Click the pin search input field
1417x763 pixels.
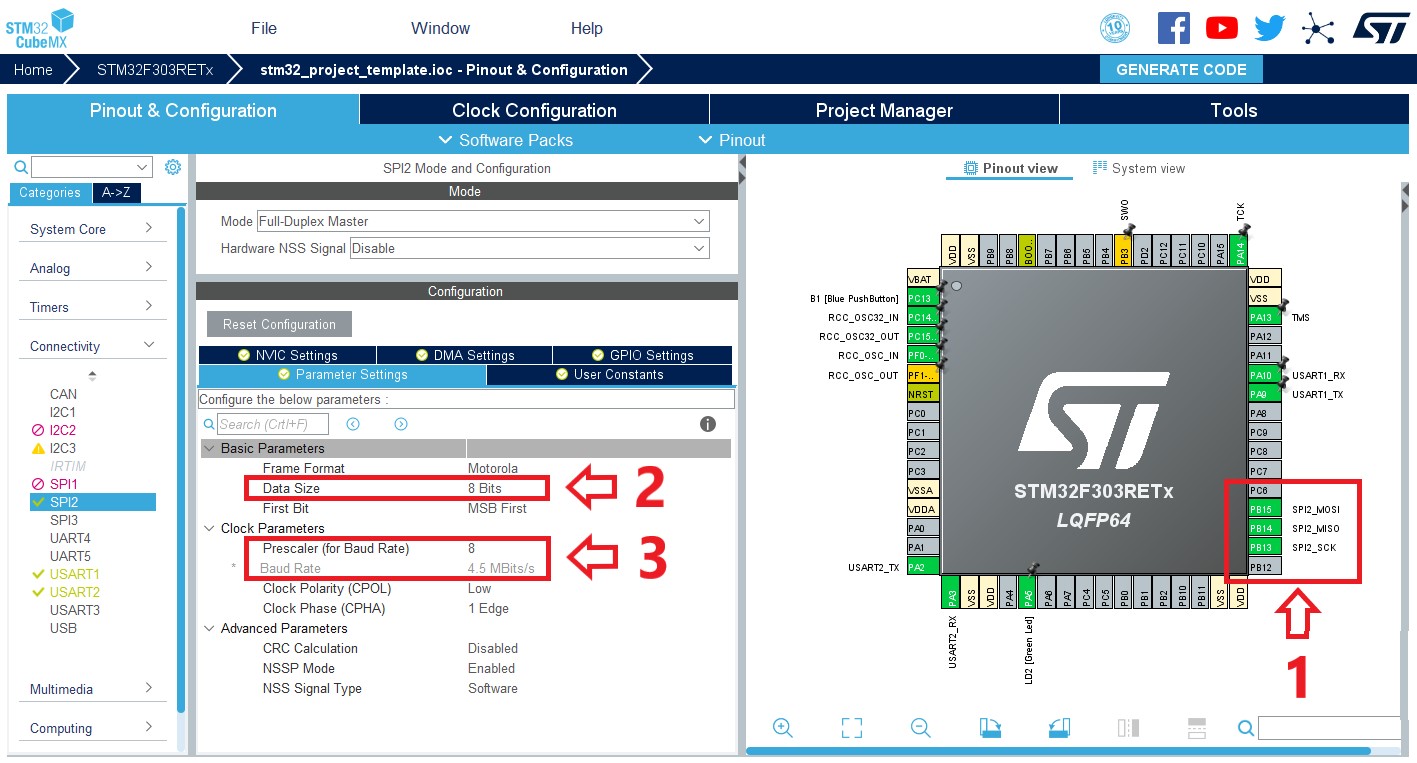tap(1331, 728)
